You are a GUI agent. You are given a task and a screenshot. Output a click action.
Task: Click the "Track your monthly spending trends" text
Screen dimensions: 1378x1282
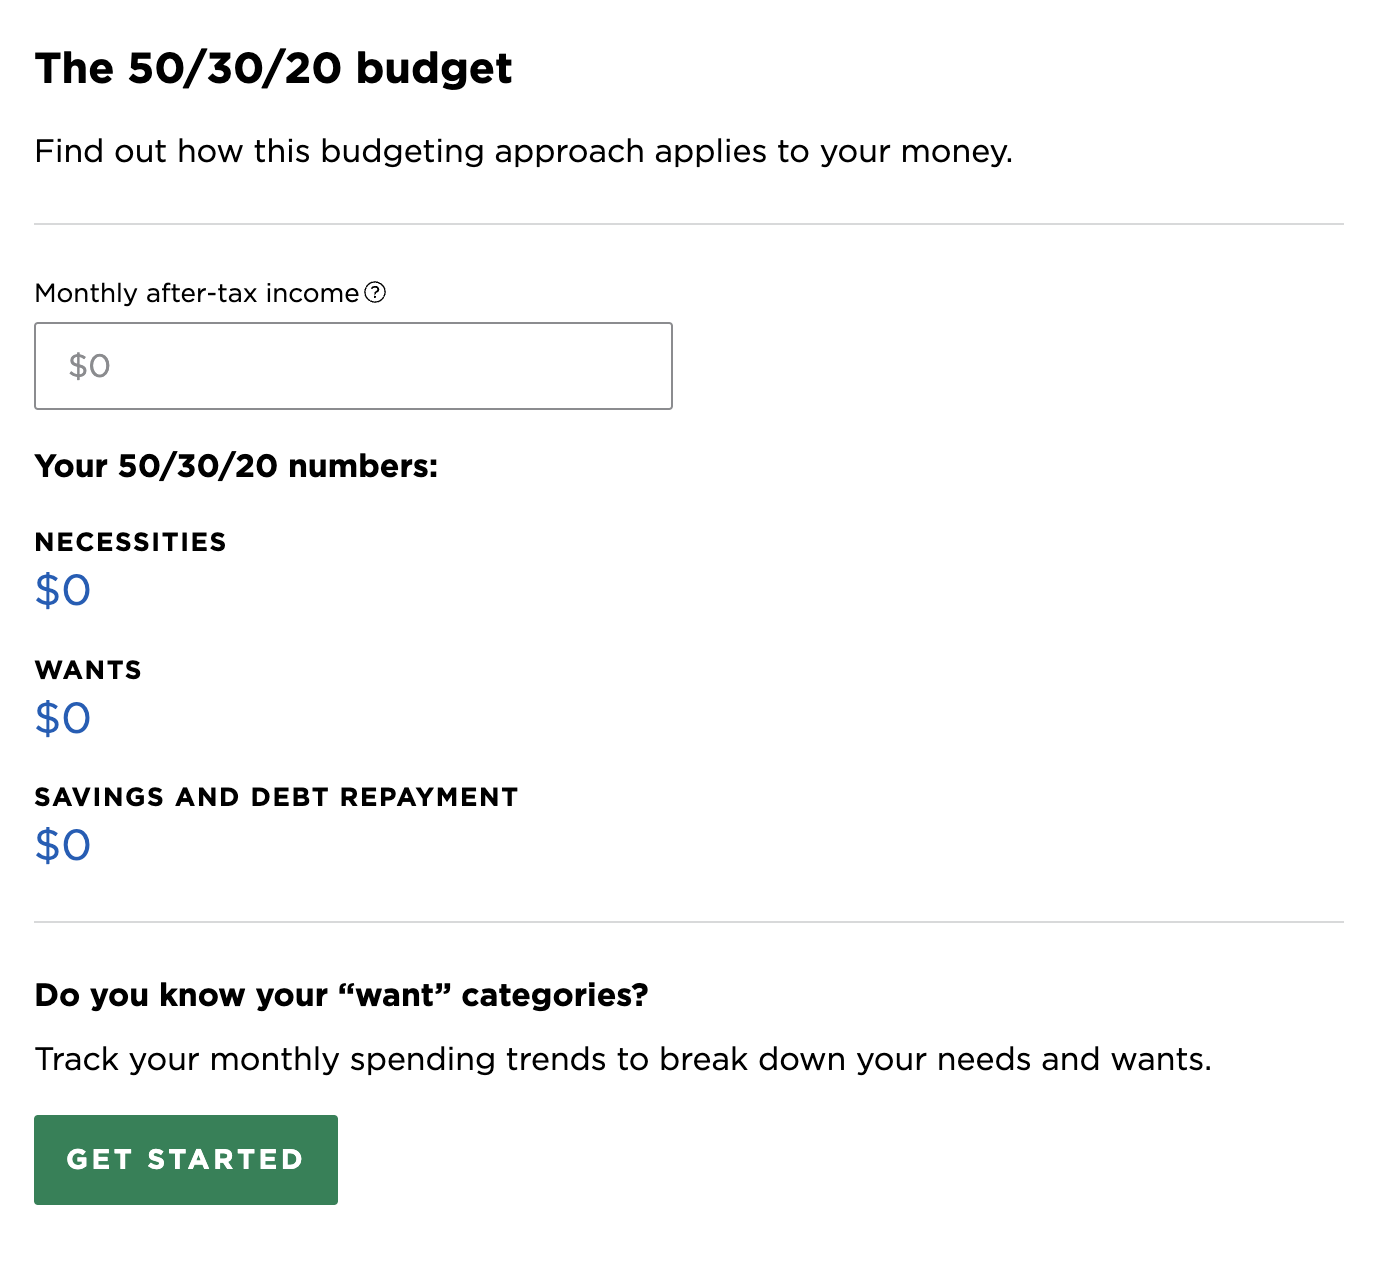(622, 1059)
